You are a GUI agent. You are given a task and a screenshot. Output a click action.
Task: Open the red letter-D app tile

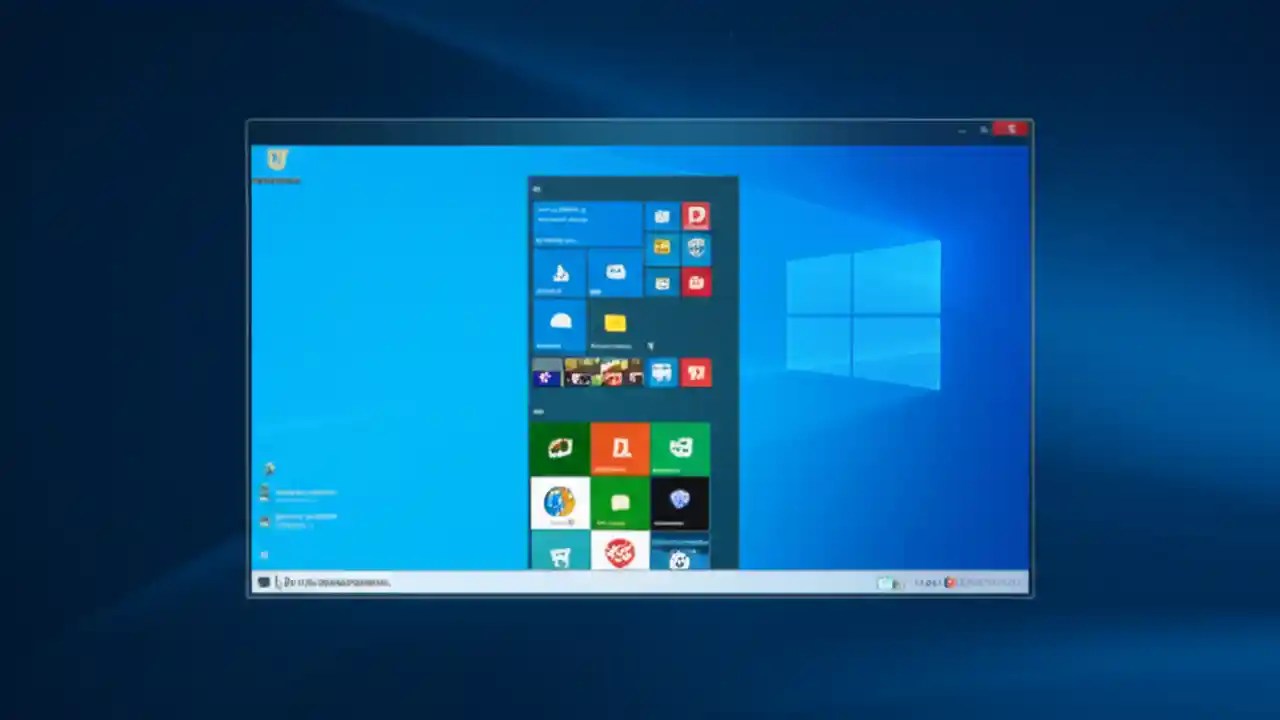pos(695,216)
